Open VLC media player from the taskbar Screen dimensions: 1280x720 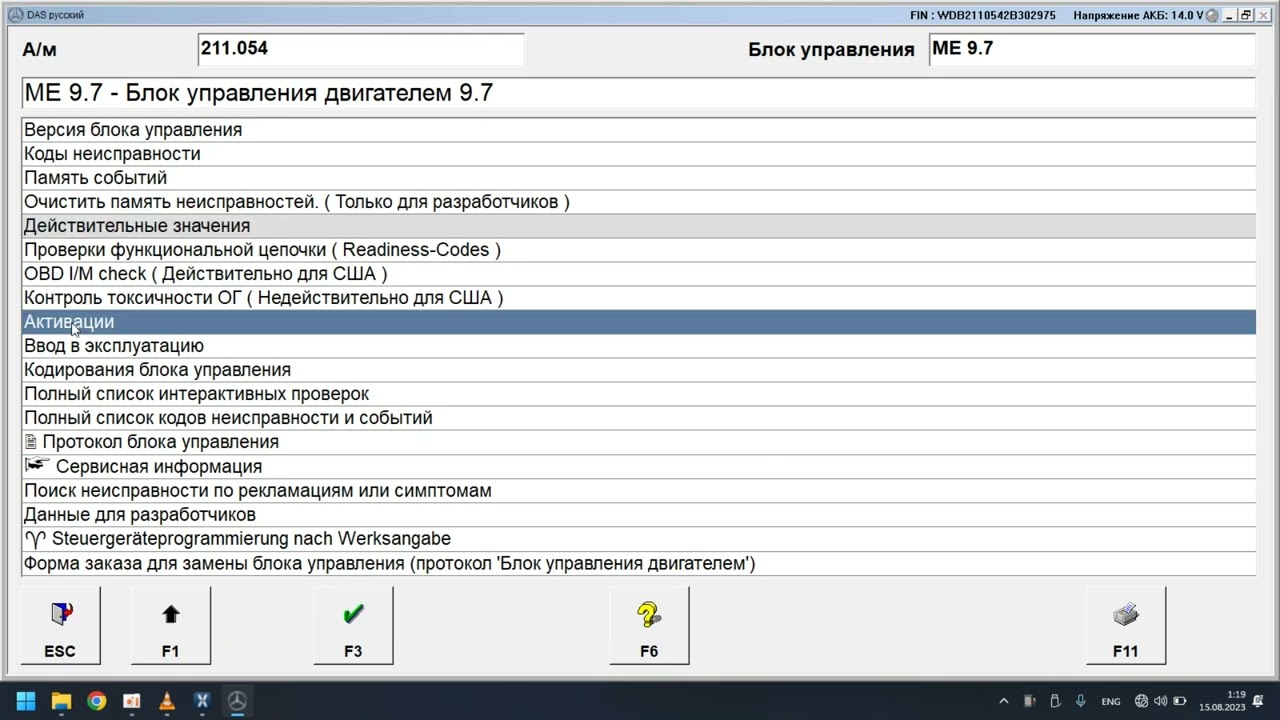point(167,701)
